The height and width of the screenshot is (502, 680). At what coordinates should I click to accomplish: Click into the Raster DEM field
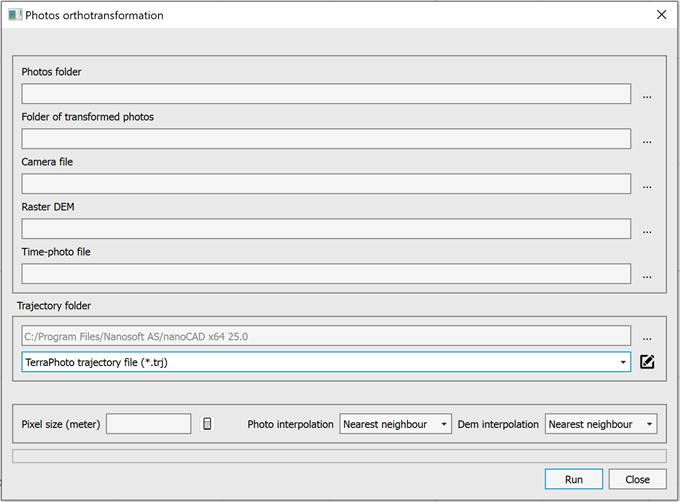pos(326,229)
